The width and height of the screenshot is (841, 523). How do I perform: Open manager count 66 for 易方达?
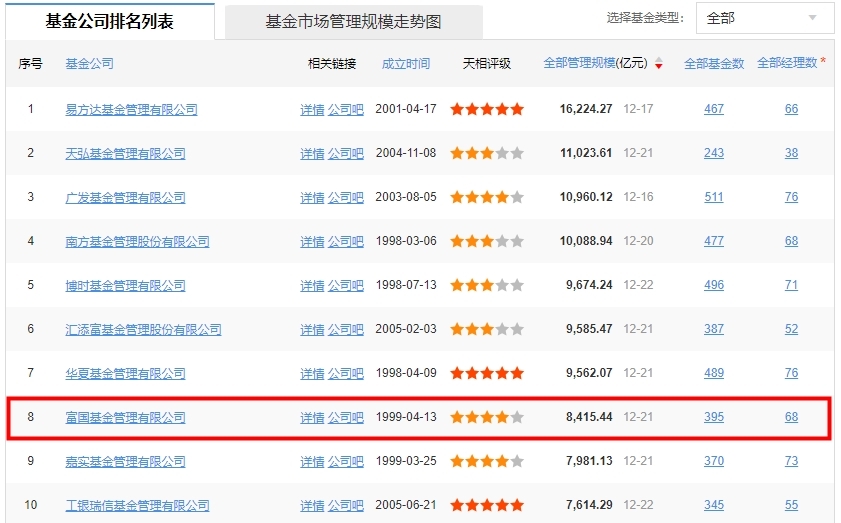coord(792,109)
